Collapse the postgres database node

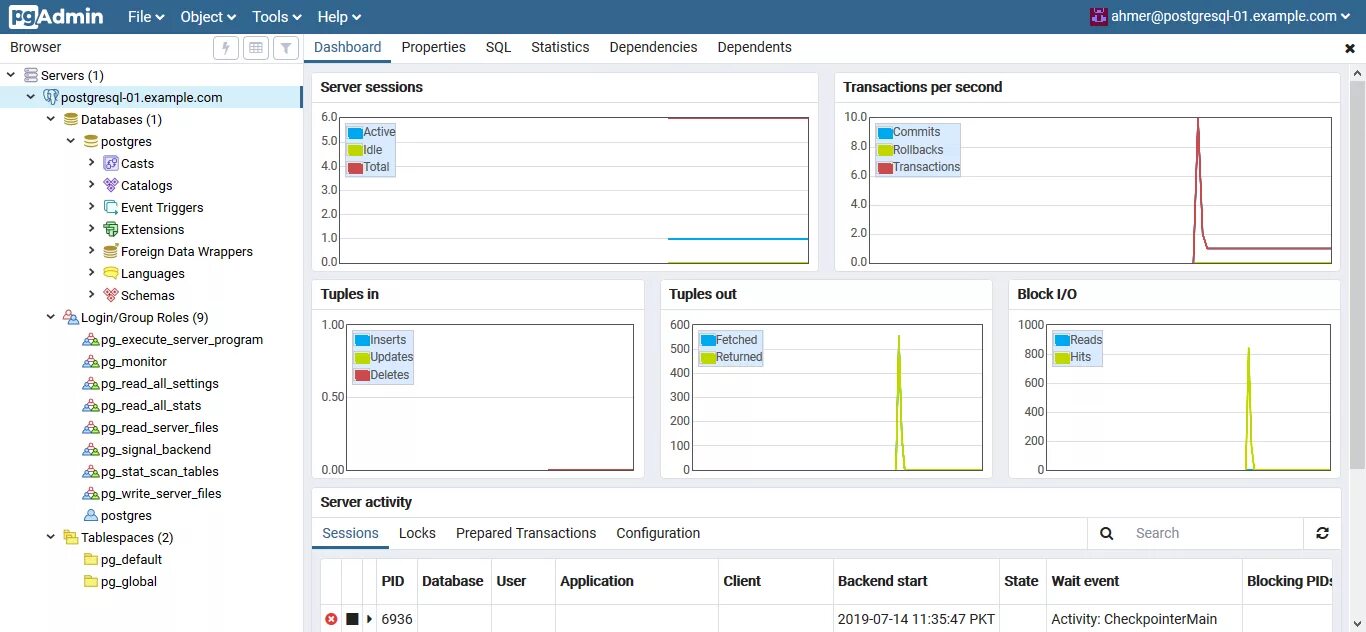(x=72, y=141)
